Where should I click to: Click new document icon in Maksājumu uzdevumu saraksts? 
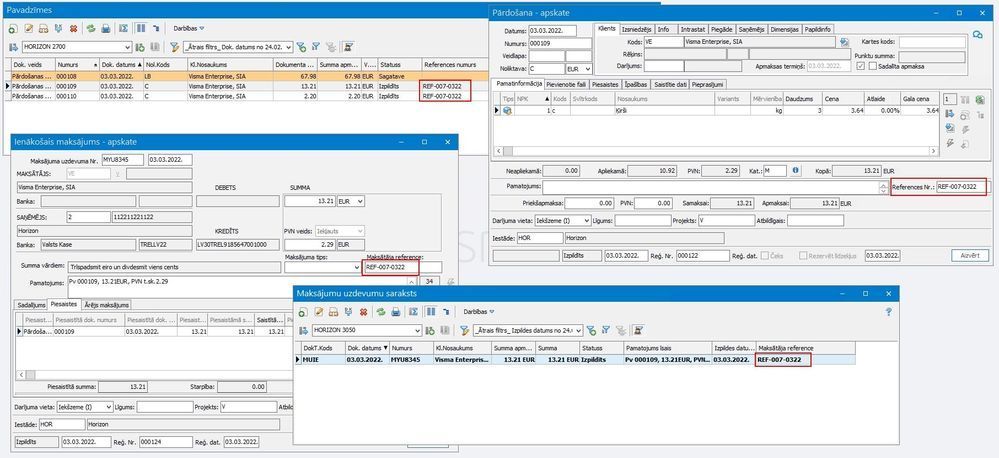303,312
